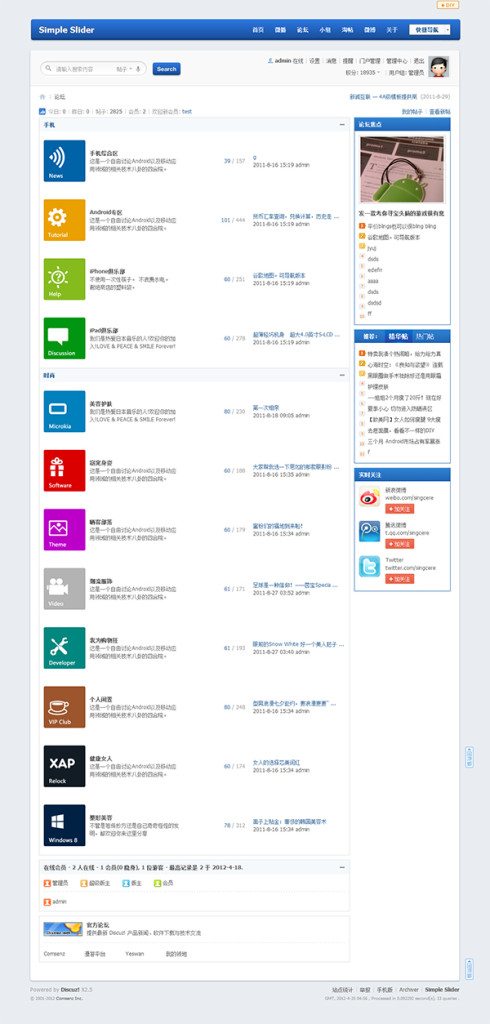Click the last menu item before quick navigation
Viewport: 490px width, 1024px height.
pos(391,30)
